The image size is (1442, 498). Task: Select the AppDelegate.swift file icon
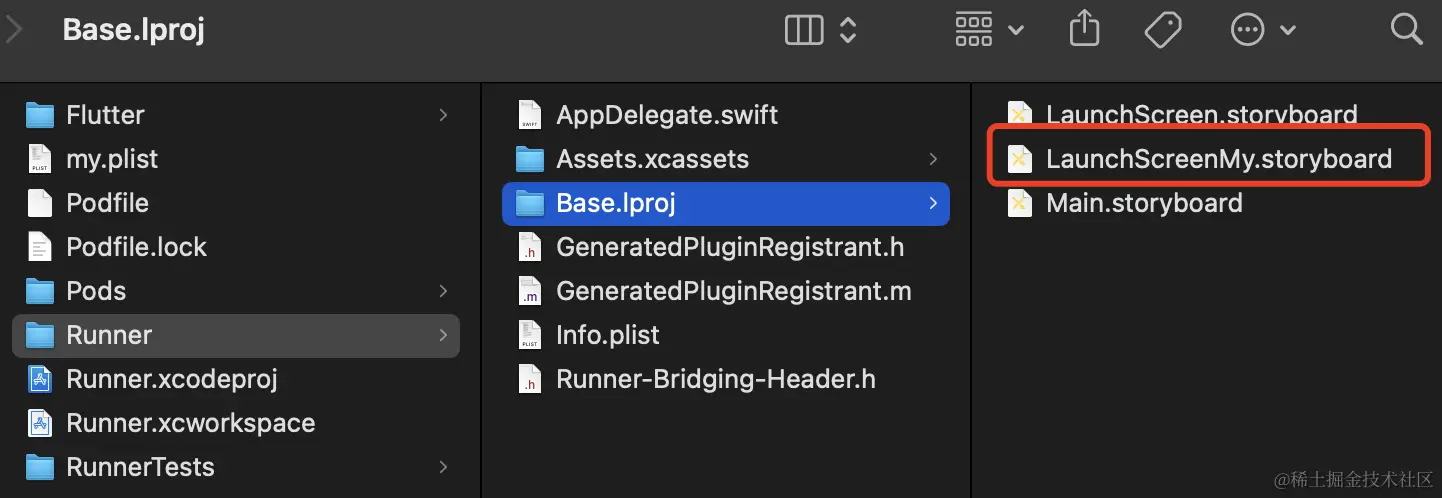pyautogui.click(x=529, y=115)
